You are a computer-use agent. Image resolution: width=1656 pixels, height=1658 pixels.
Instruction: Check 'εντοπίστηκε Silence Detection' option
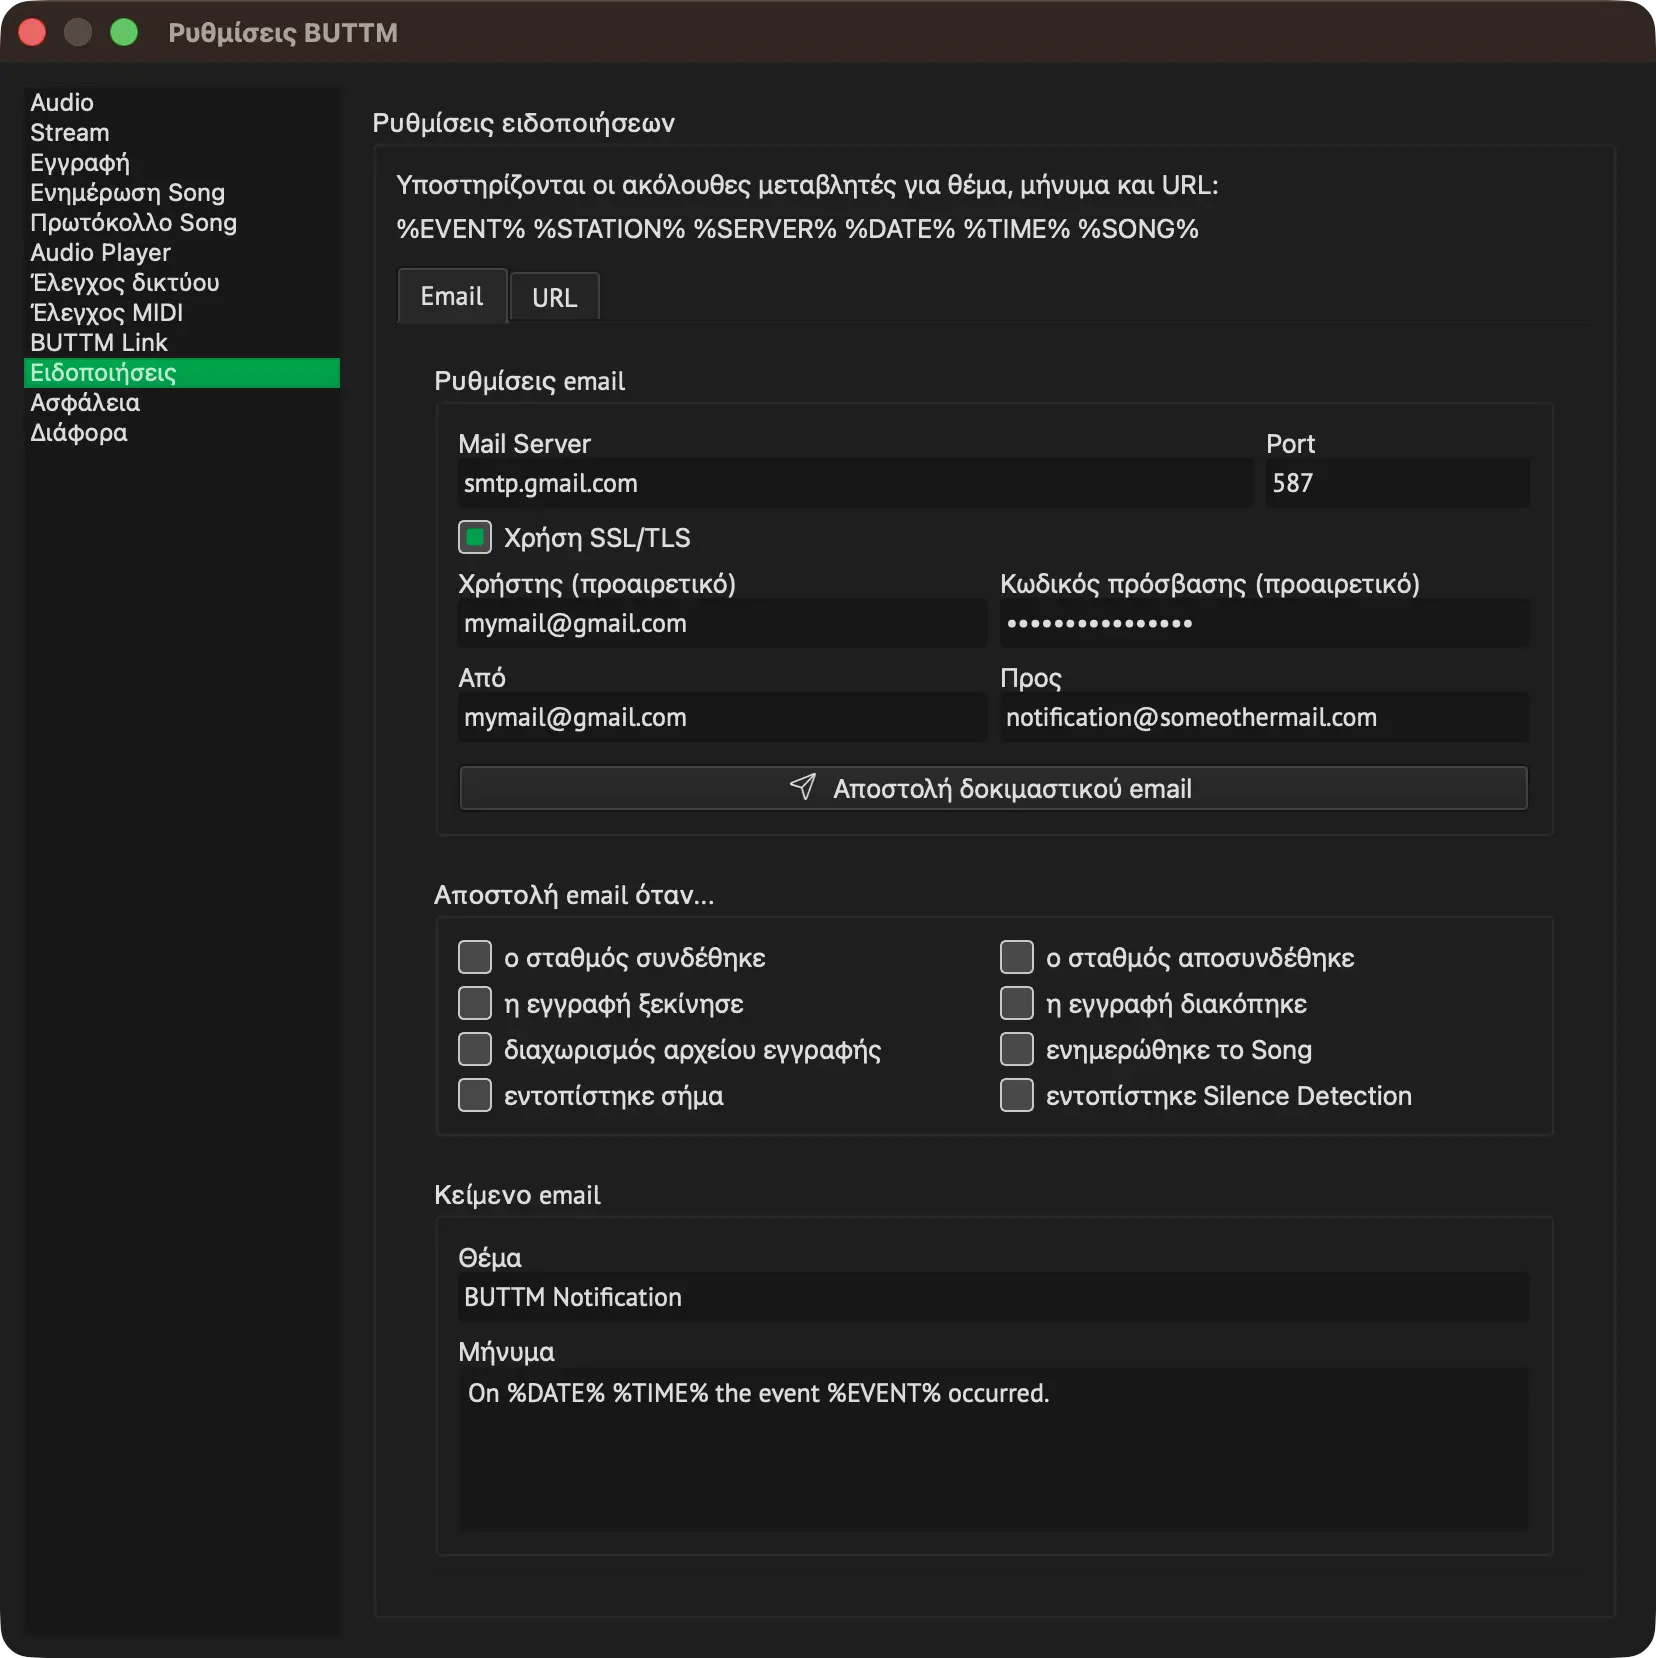tap(1017, 1095)
